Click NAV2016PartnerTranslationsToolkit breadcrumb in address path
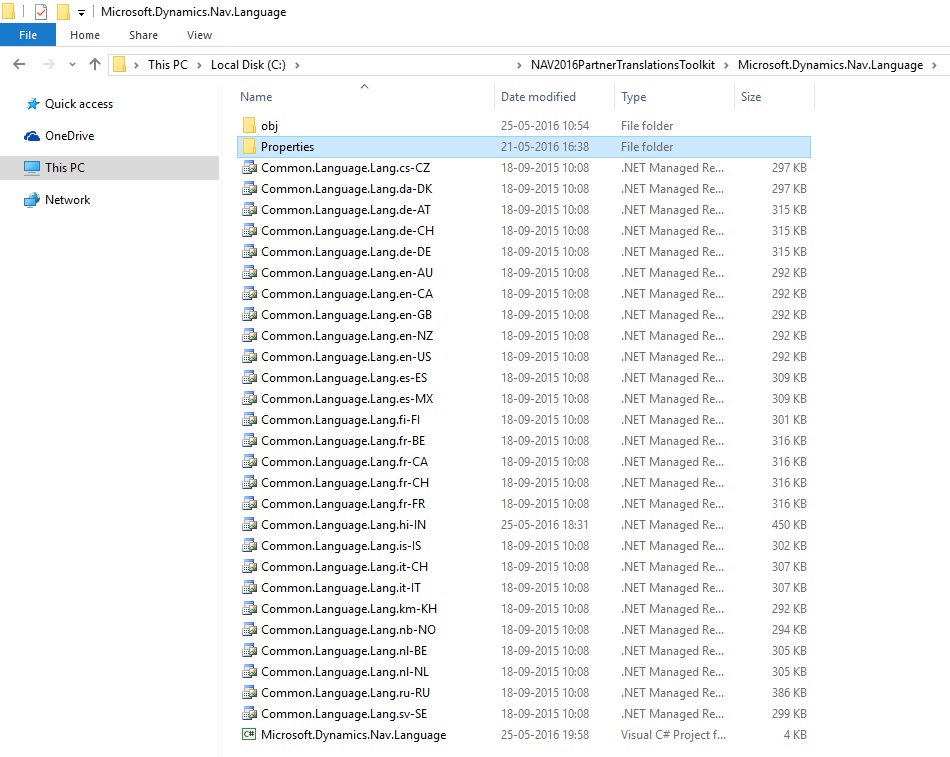Screen dimensions: 950x757 [x=622, y=65]
